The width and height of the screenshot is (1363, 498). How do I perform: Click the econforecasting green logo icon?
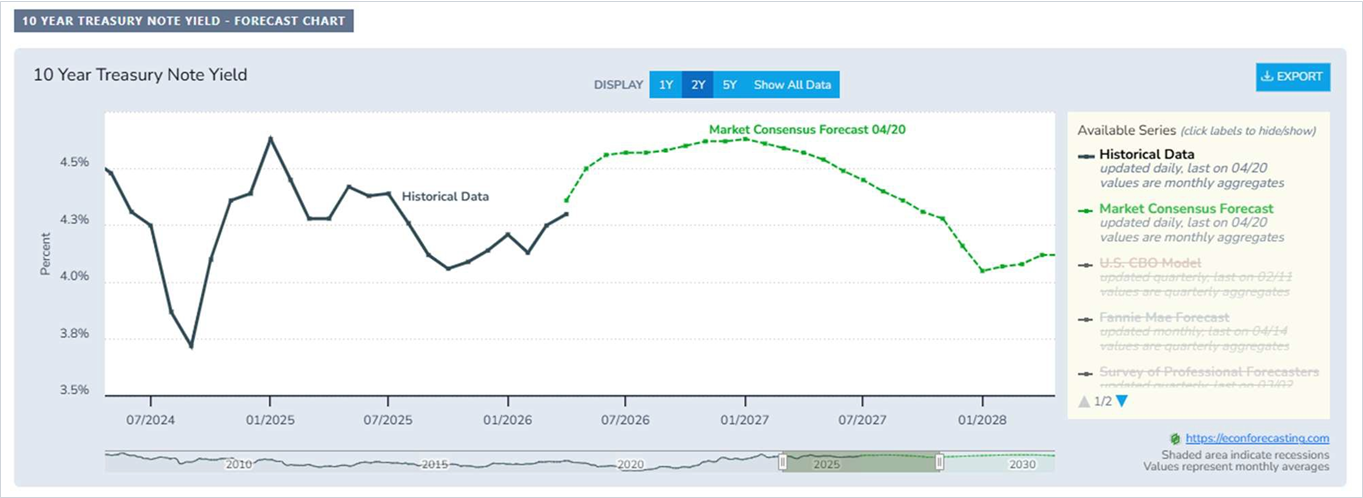coord(1175,438)
